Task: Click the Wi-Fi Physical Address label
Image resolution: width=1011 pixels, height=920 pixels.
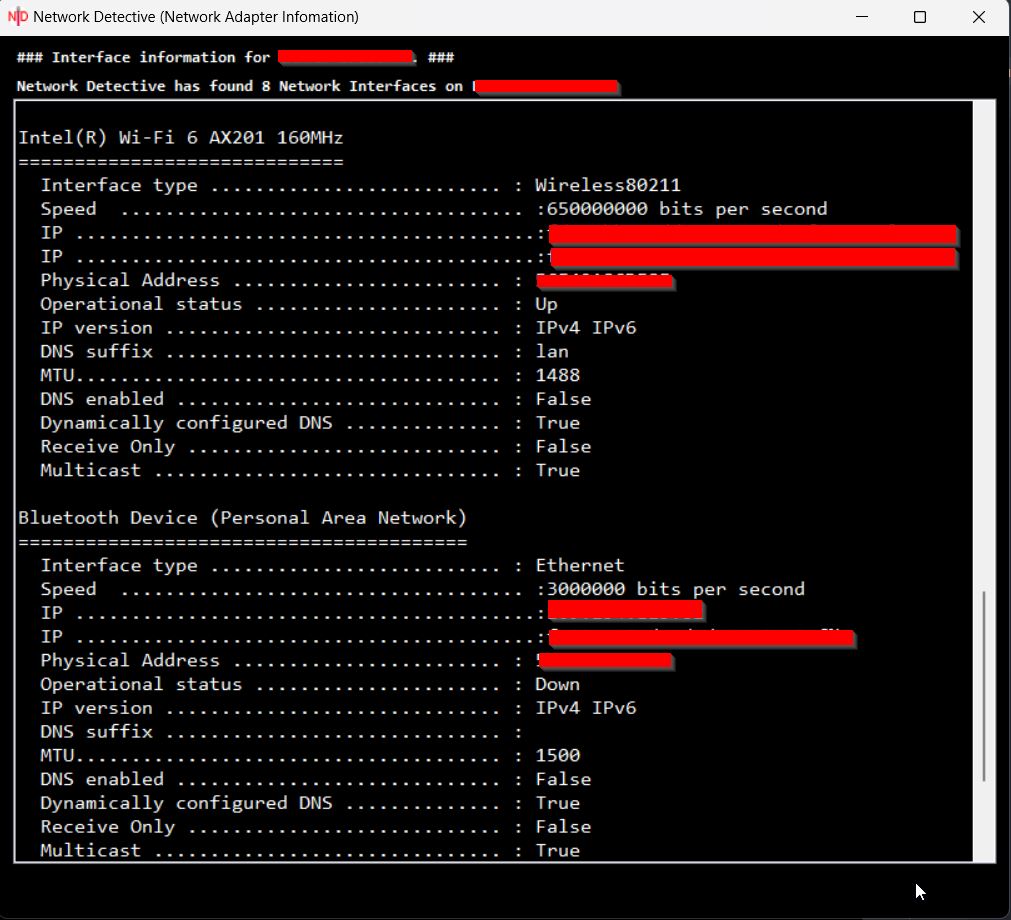Action: point(130,280)
